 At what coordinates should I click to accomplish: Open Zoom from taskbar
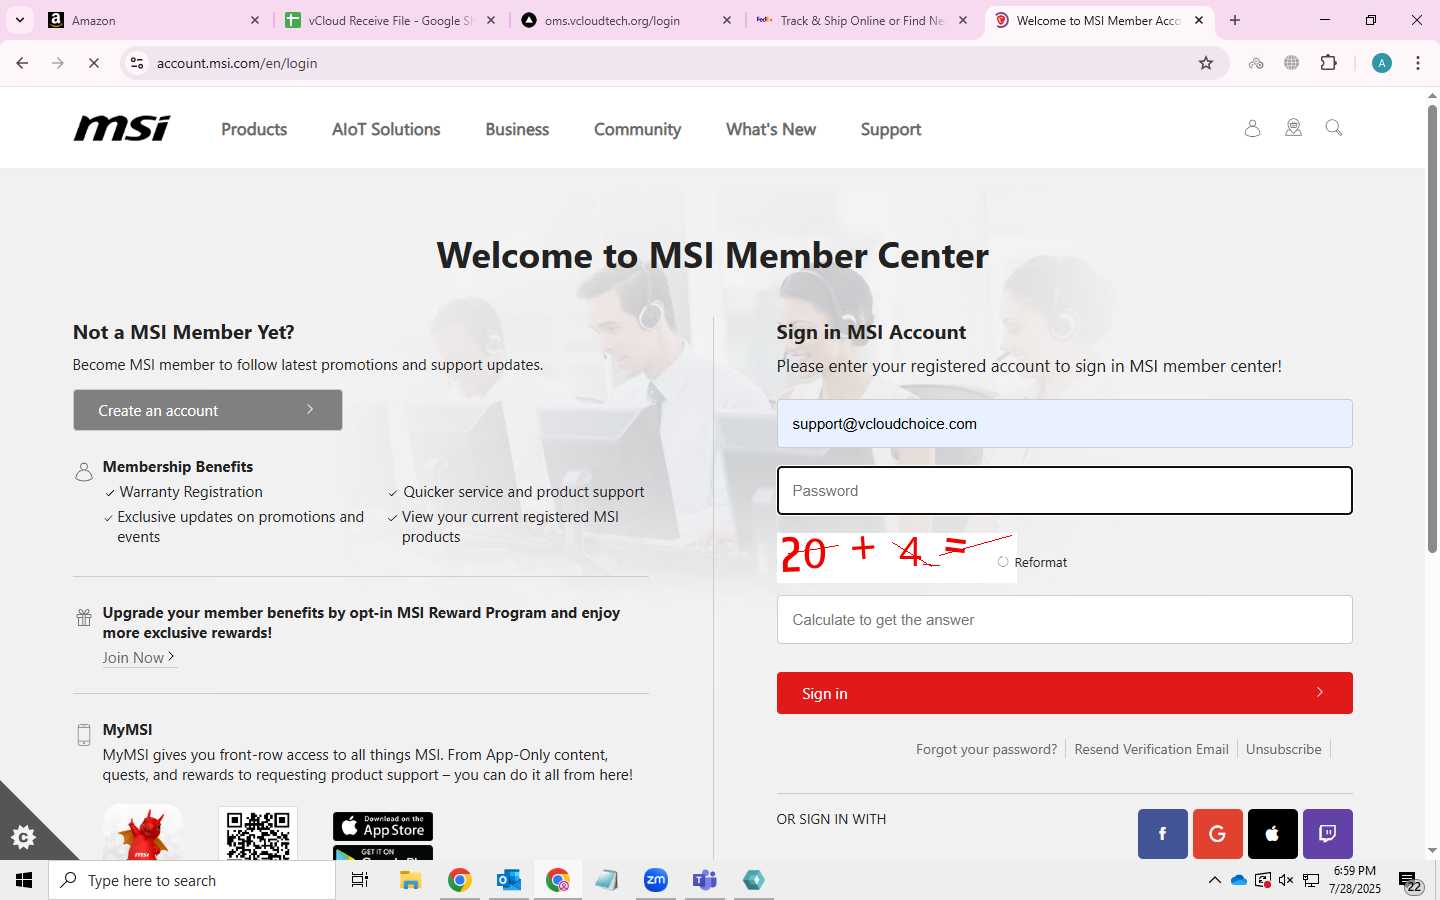[x=656, y=880]
